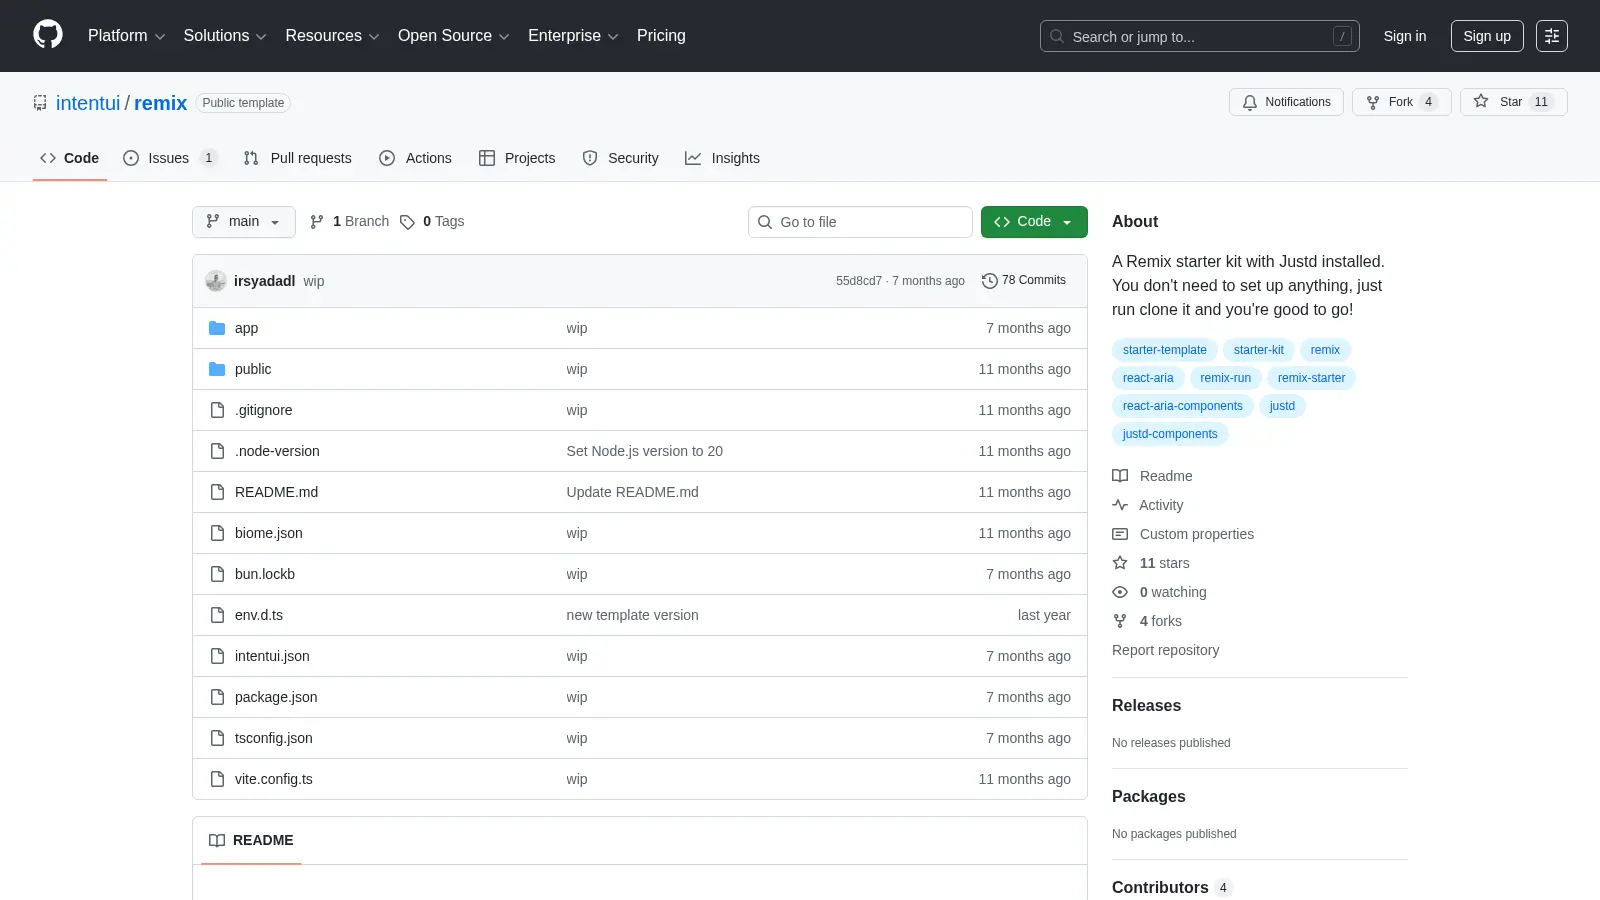Open the main branch selector dropdown
Viewport: 1600px width, 900px height.
[x=243, y=222]
